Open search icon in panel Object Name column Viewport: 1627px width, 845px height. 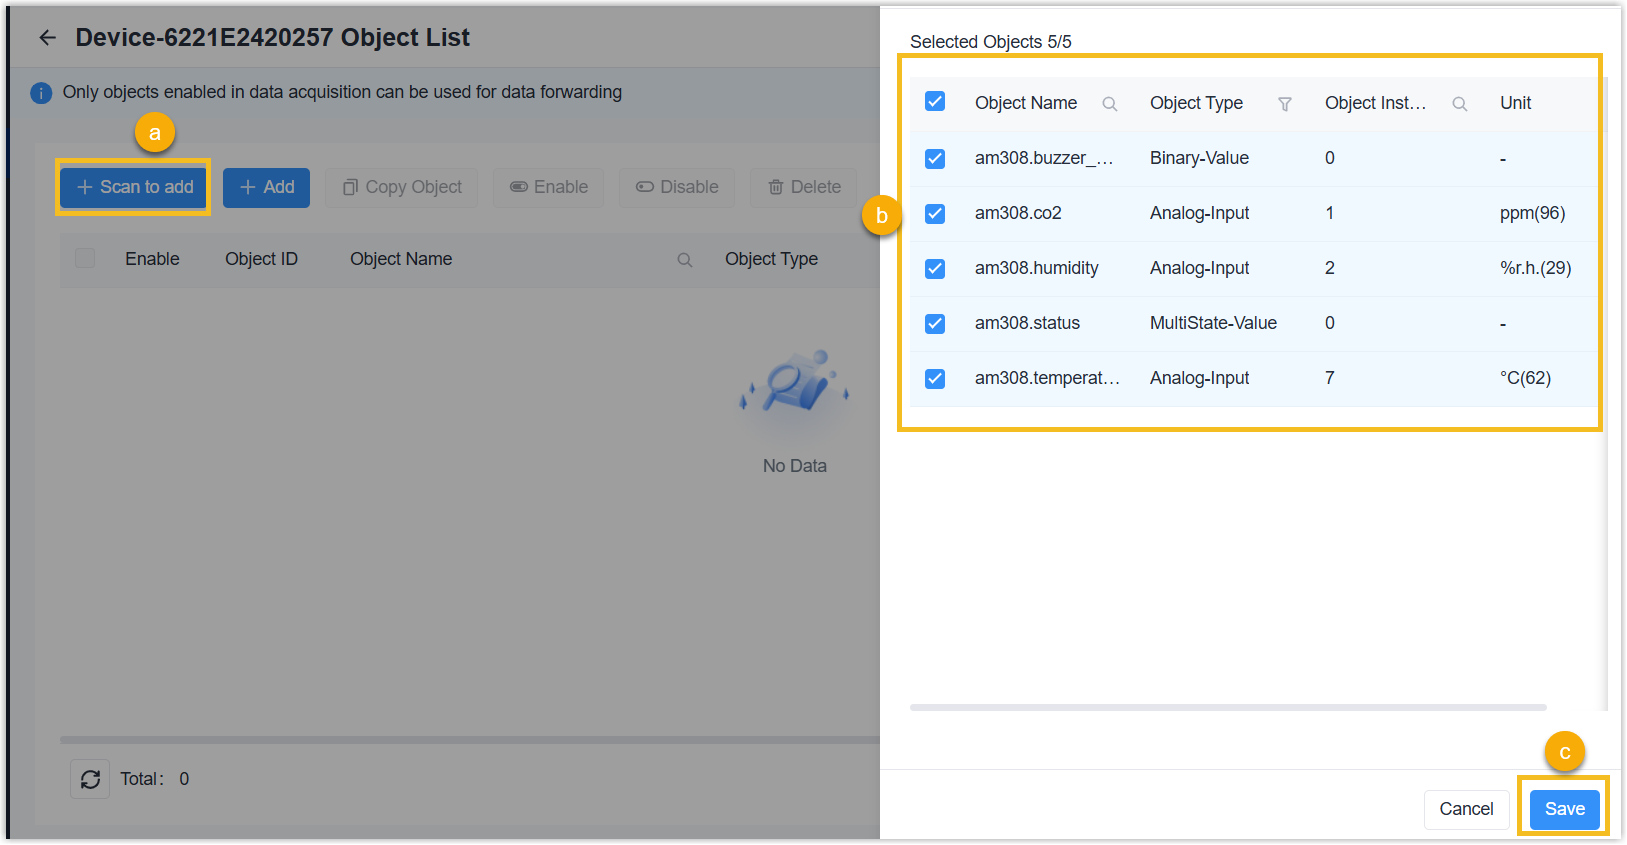(1109, 104)
